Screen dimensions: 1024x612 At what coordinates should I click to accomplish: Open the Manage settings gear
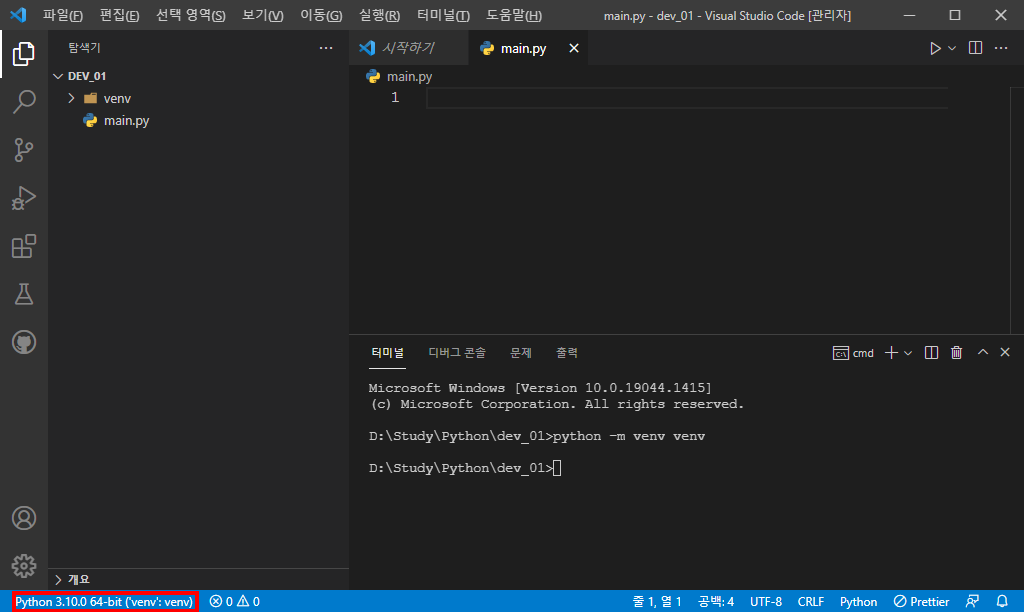pyautogui.click(x=24, y=565)
